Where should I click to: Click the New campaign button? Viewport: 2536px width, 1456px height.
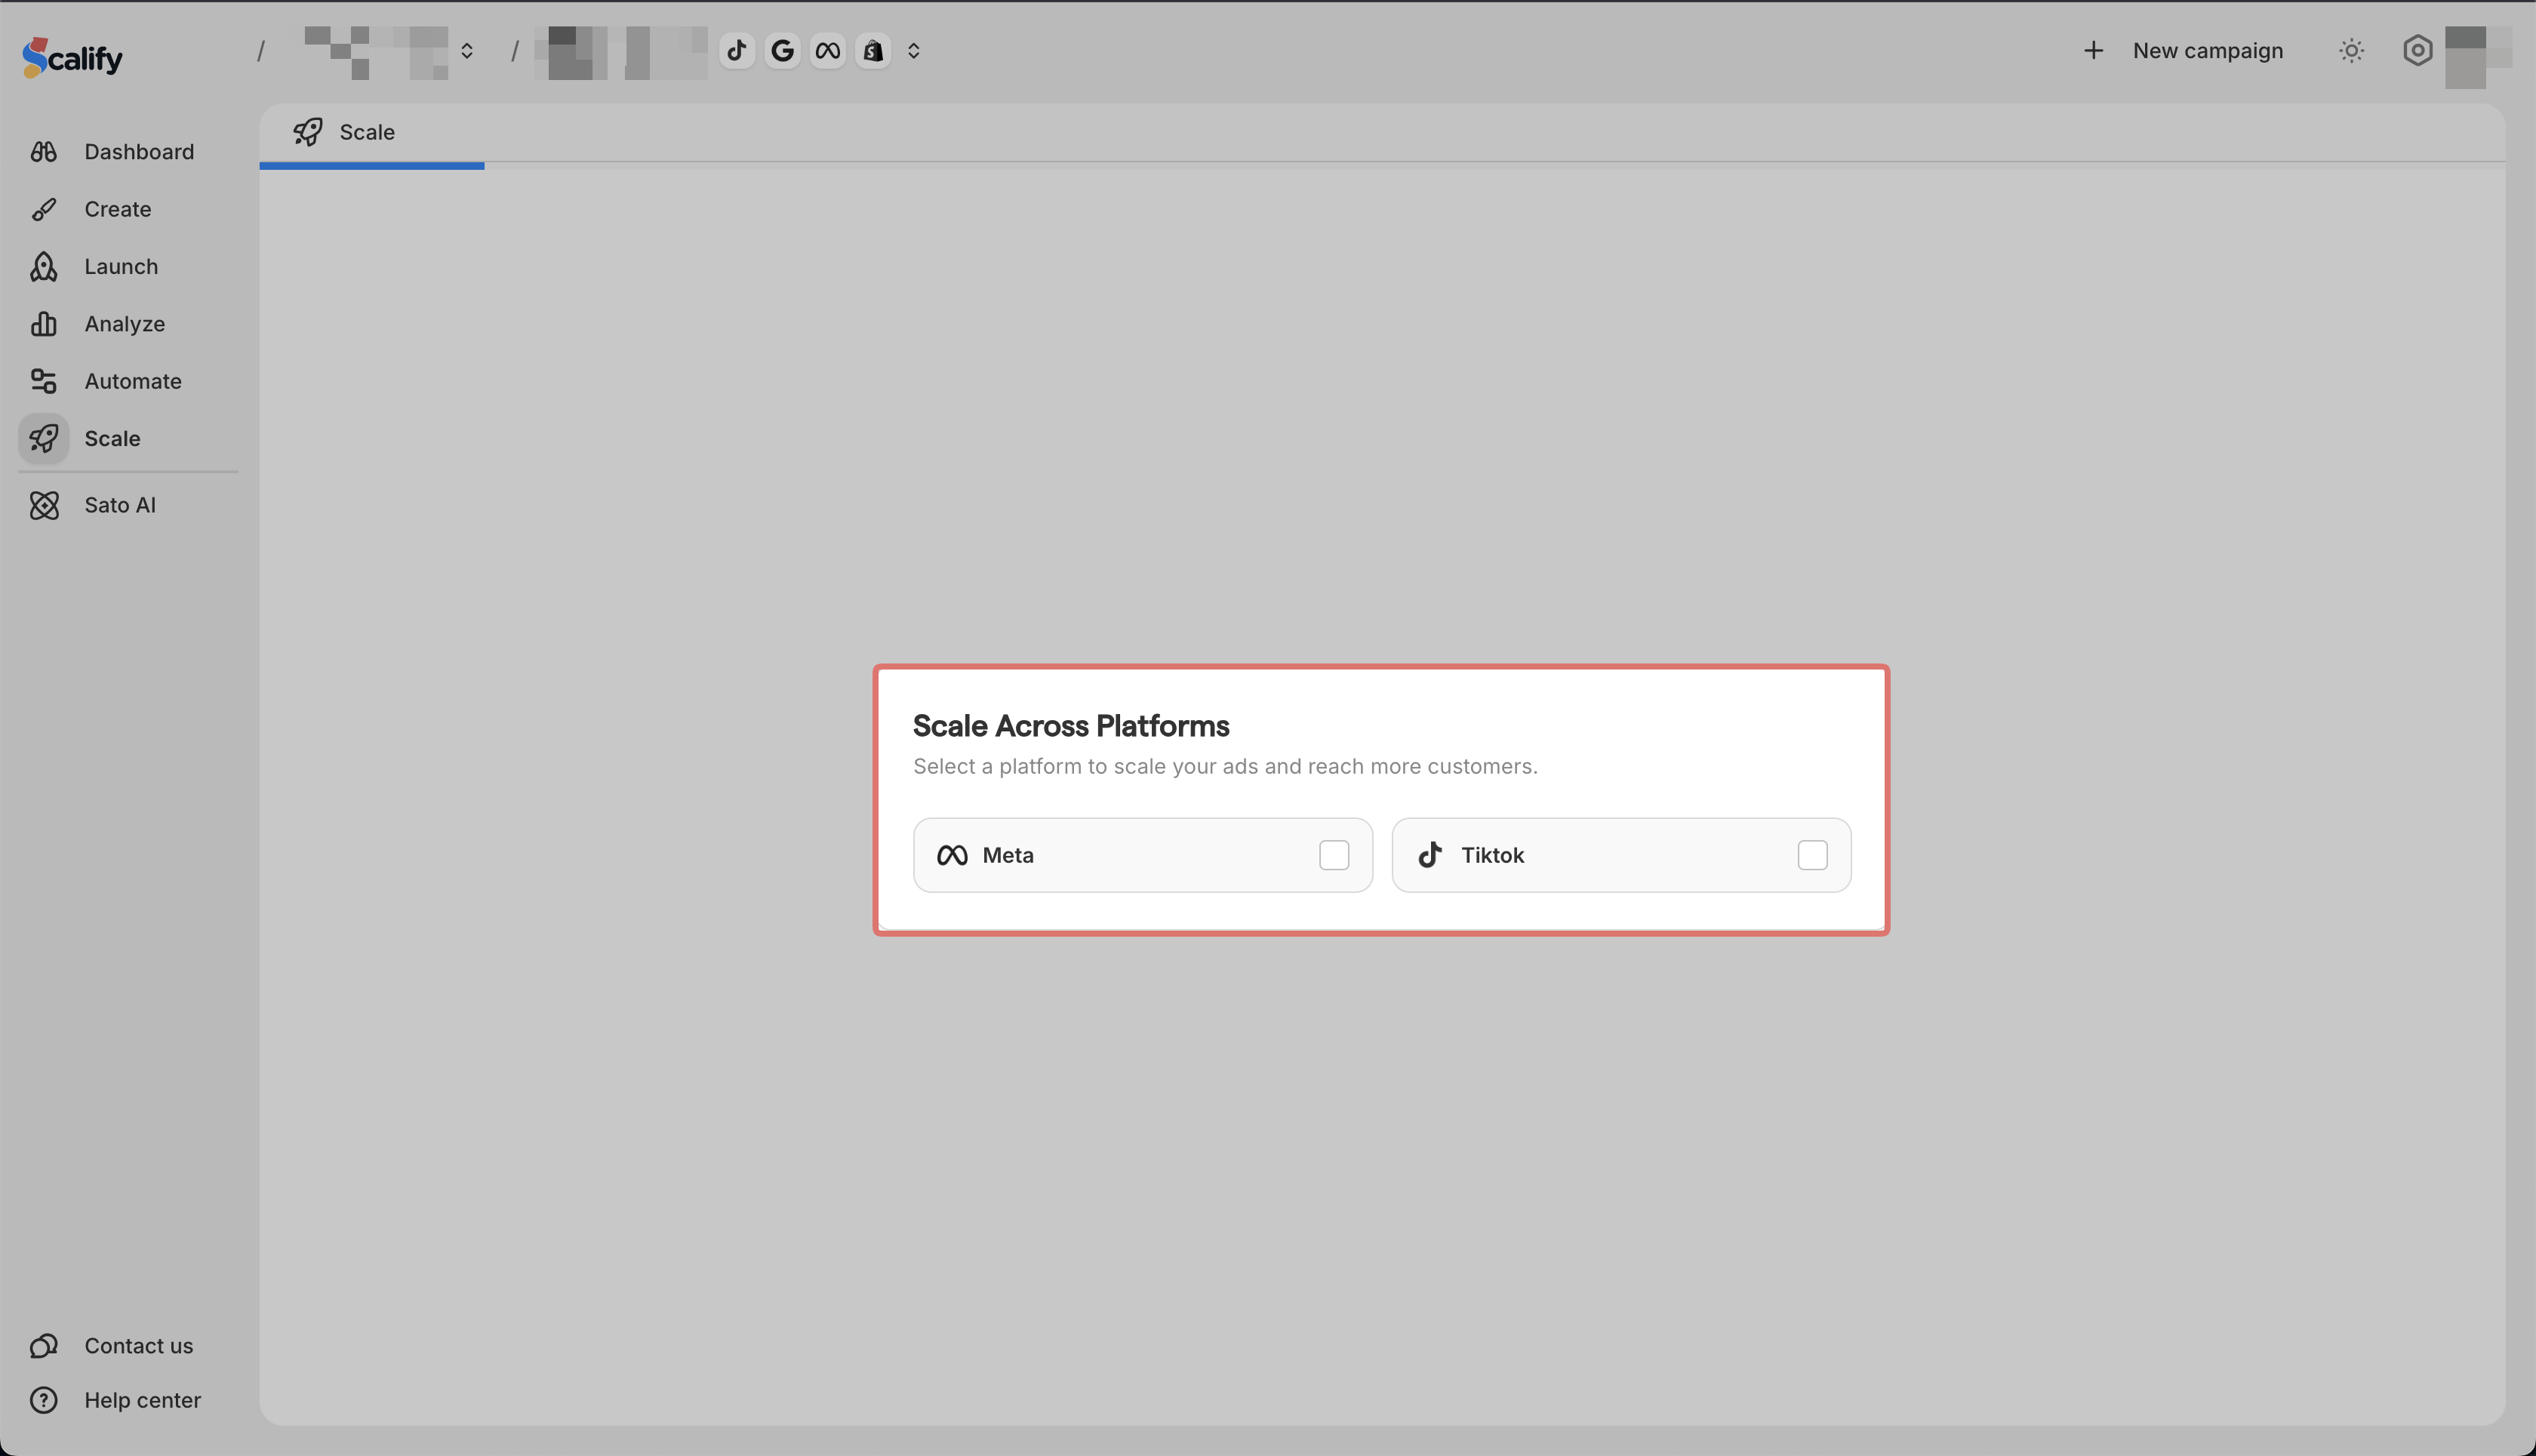(x=2184, y=51)
